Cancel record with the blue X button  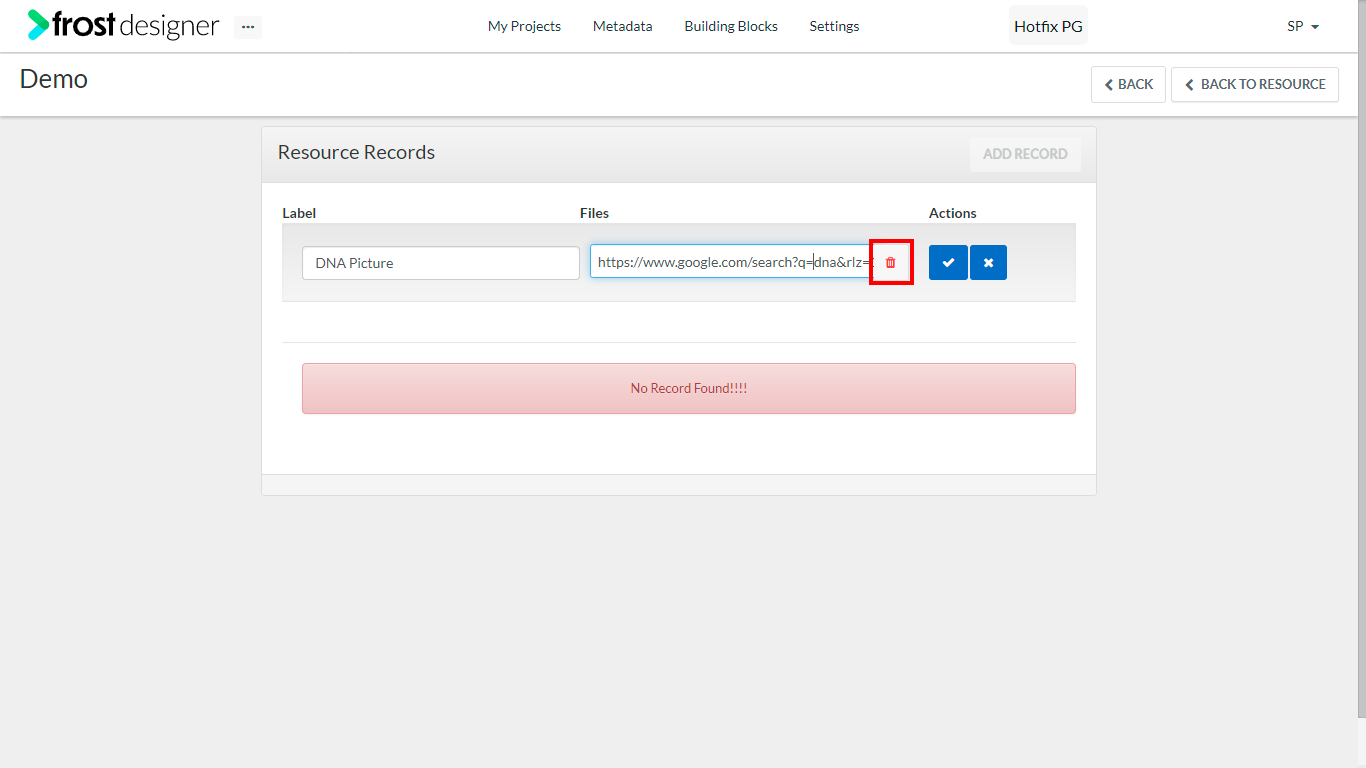point(988,262)
